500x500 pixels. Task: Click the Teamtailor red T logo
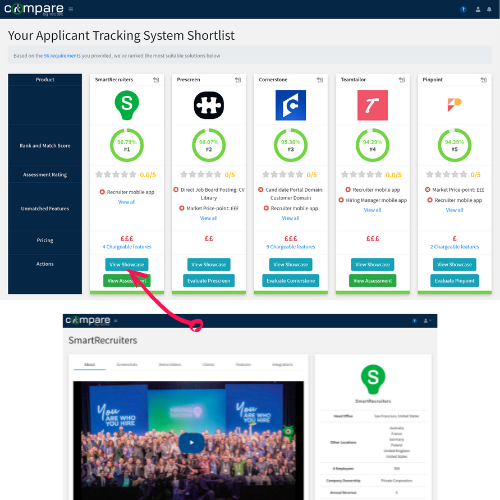pos(373,105)
